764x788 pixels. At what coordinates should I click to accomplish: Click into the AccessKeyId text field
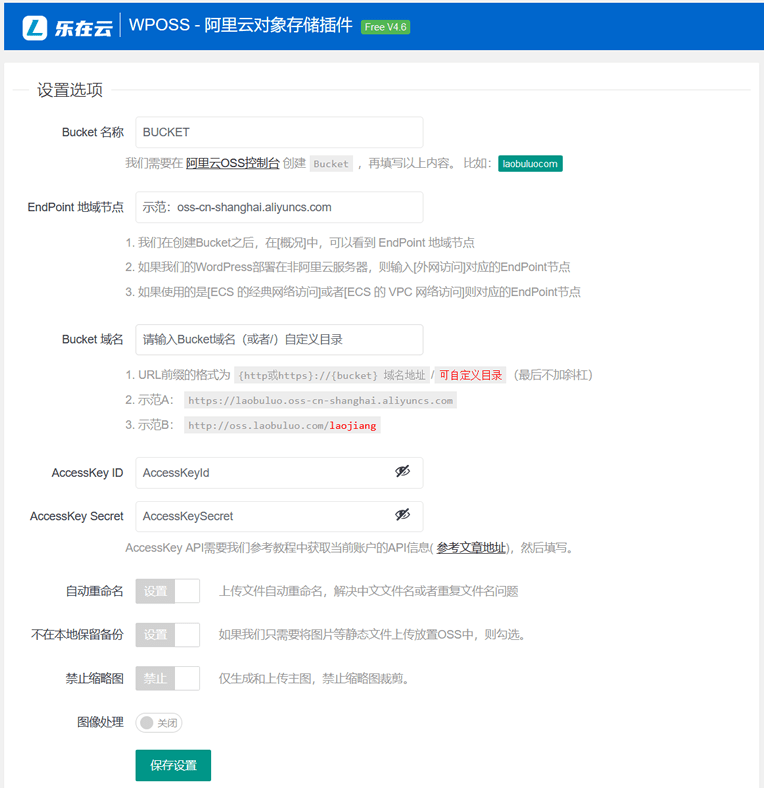pos(279,473)
